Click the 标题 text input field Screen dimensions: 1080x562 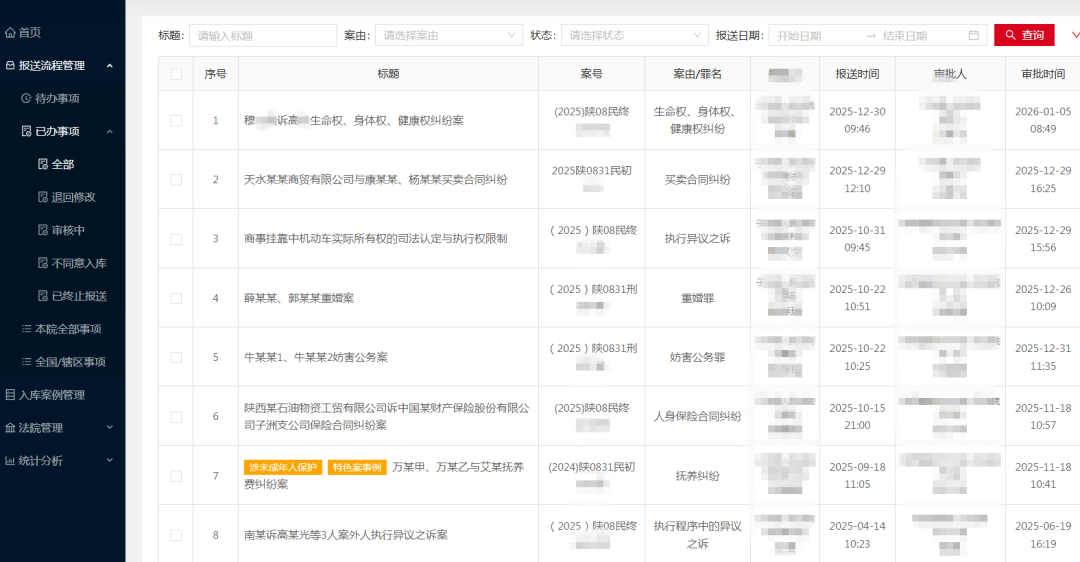(x=263, y=35)
